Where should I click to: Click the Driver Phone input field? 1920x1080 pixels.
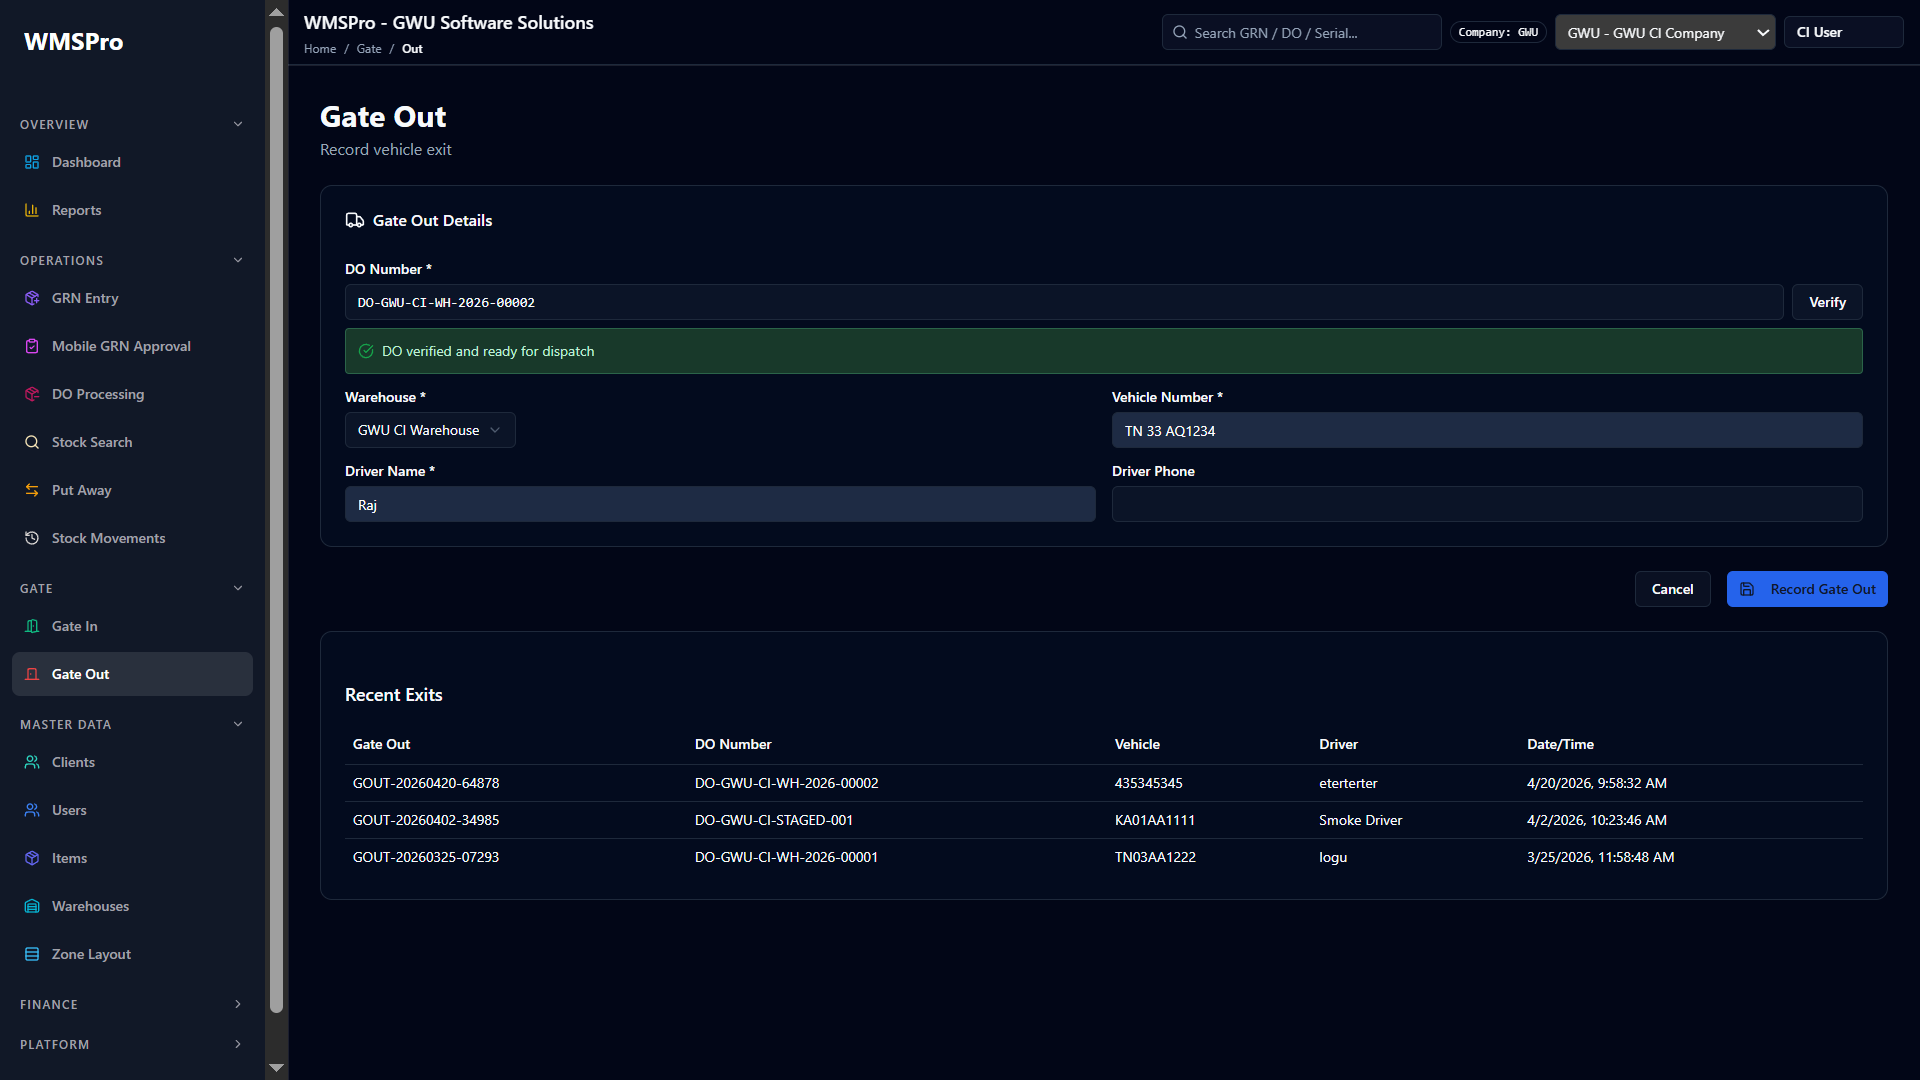click(1487, 504)
